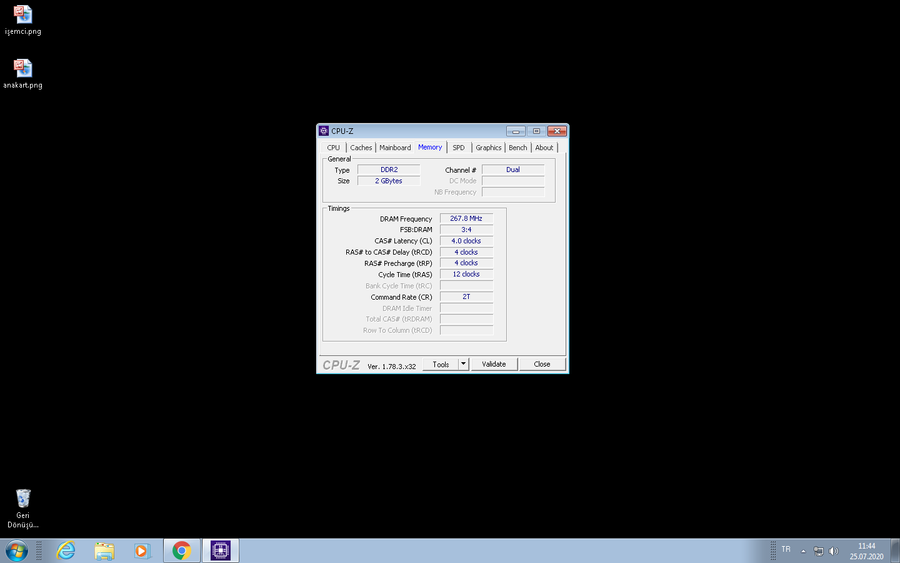This screenshot has height=563, width=900.
Task: Click the DDR2 type field
Action: 389,170
